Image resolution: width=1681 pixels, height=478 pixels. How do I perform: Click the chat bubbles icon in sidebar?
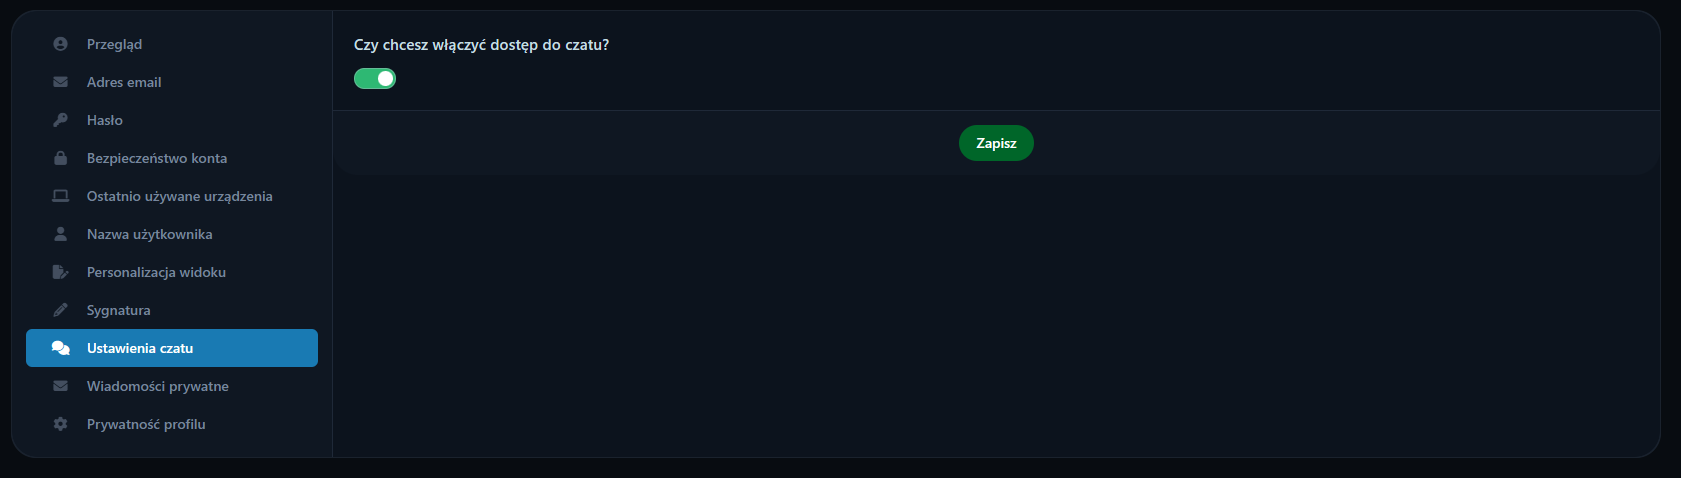[x=60, y=348]
